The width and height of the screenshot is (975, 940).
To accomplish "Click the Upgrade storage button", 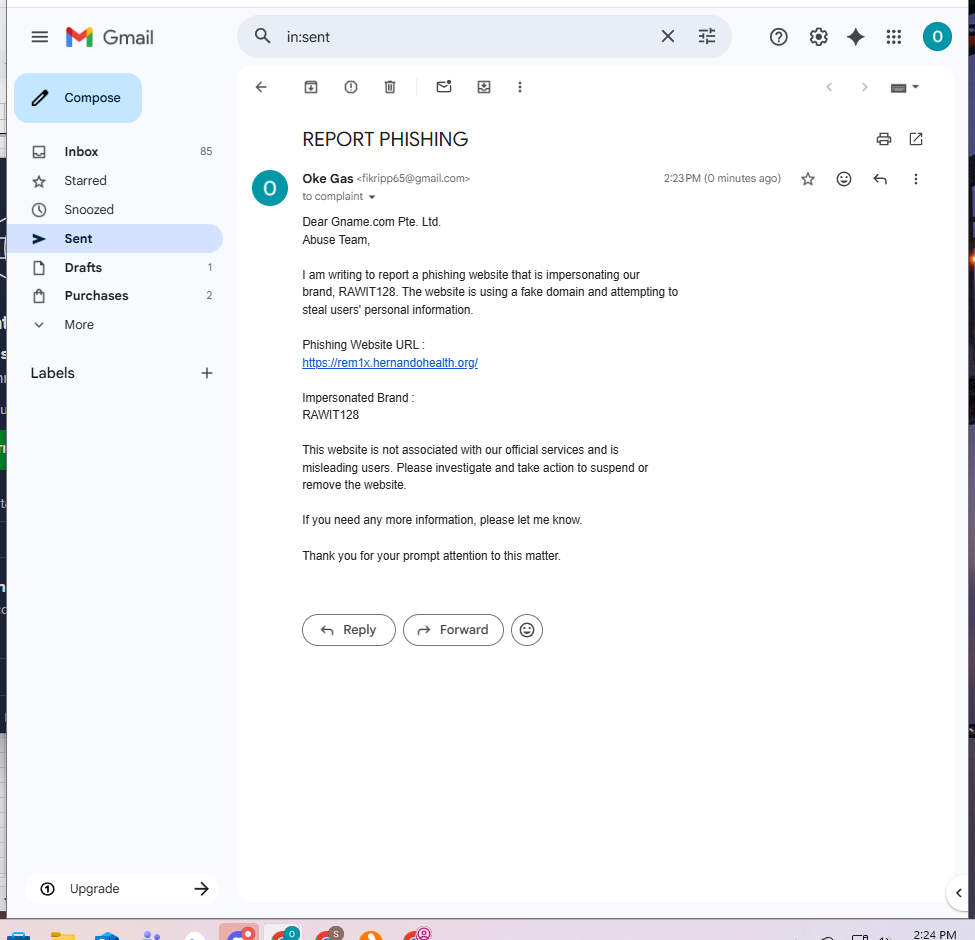I will (x=122, y=889).
